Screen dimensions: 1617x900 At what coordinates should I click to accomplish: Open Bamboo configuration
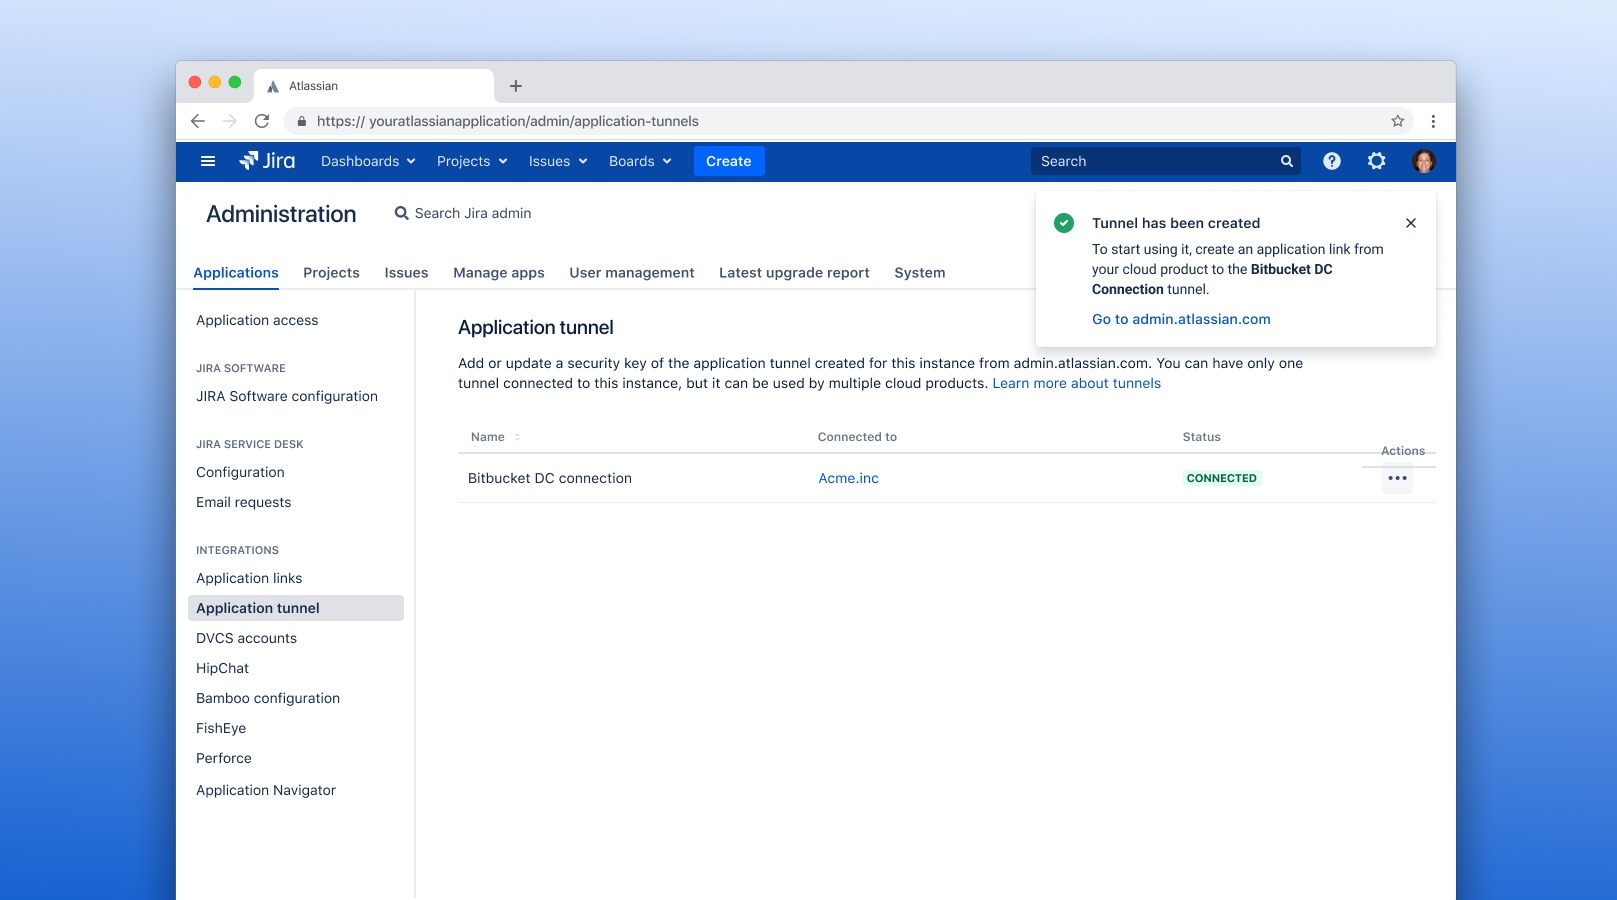pos(268,698)
